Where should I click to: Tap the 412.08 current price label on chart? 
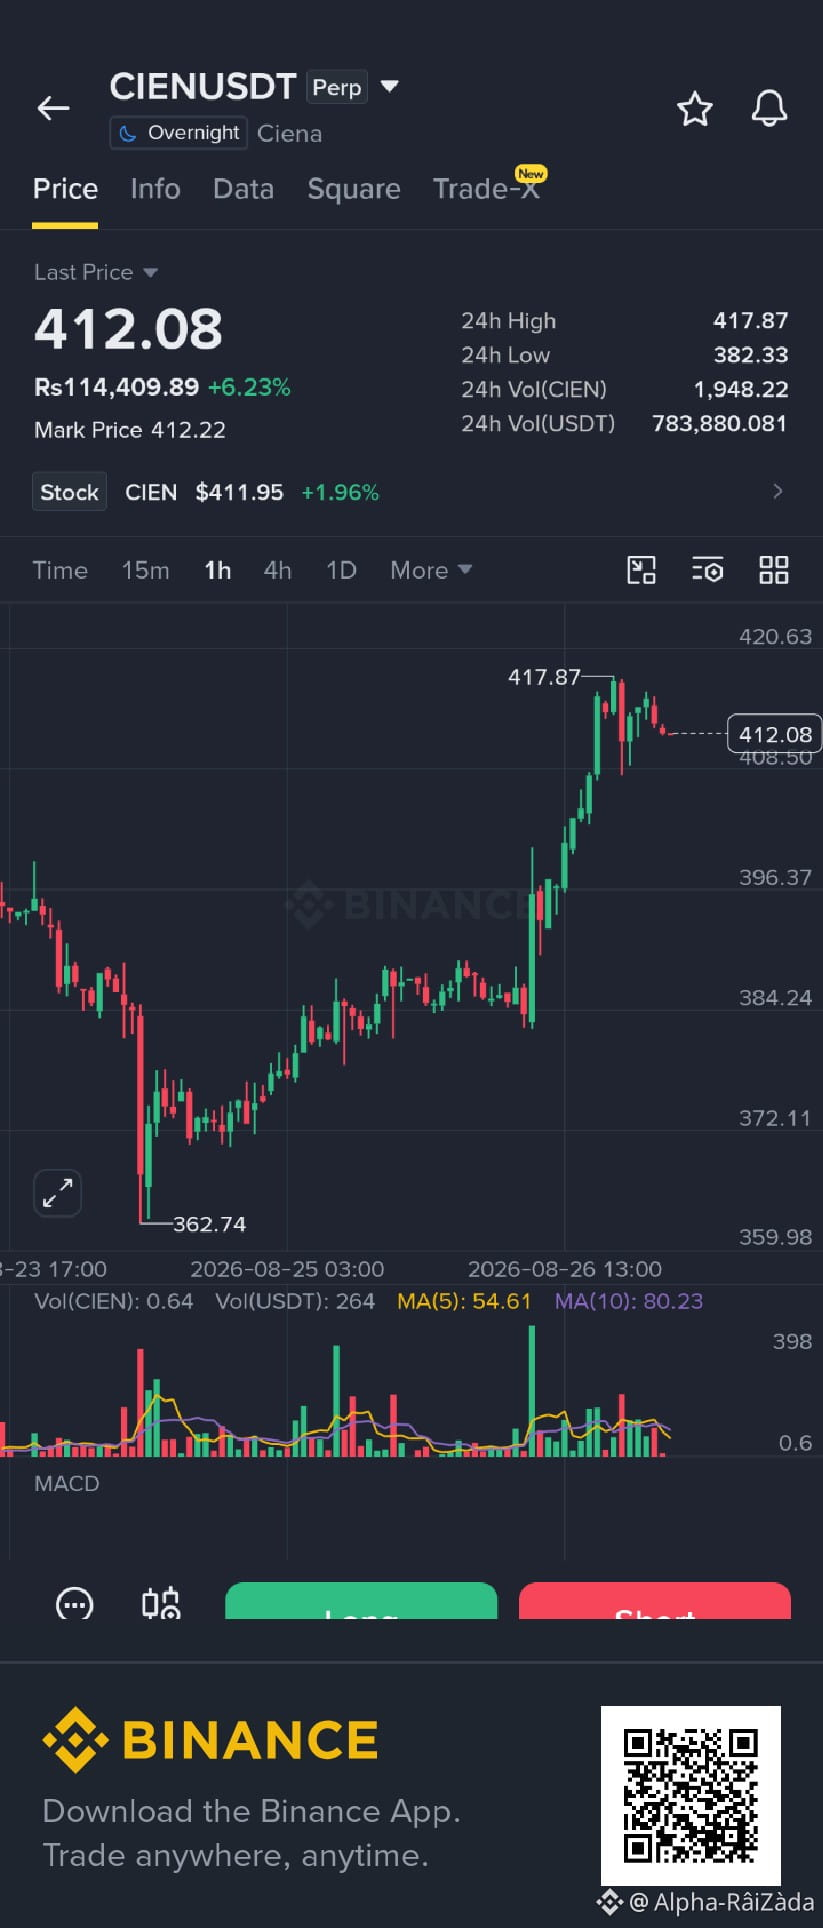(774, 734)
